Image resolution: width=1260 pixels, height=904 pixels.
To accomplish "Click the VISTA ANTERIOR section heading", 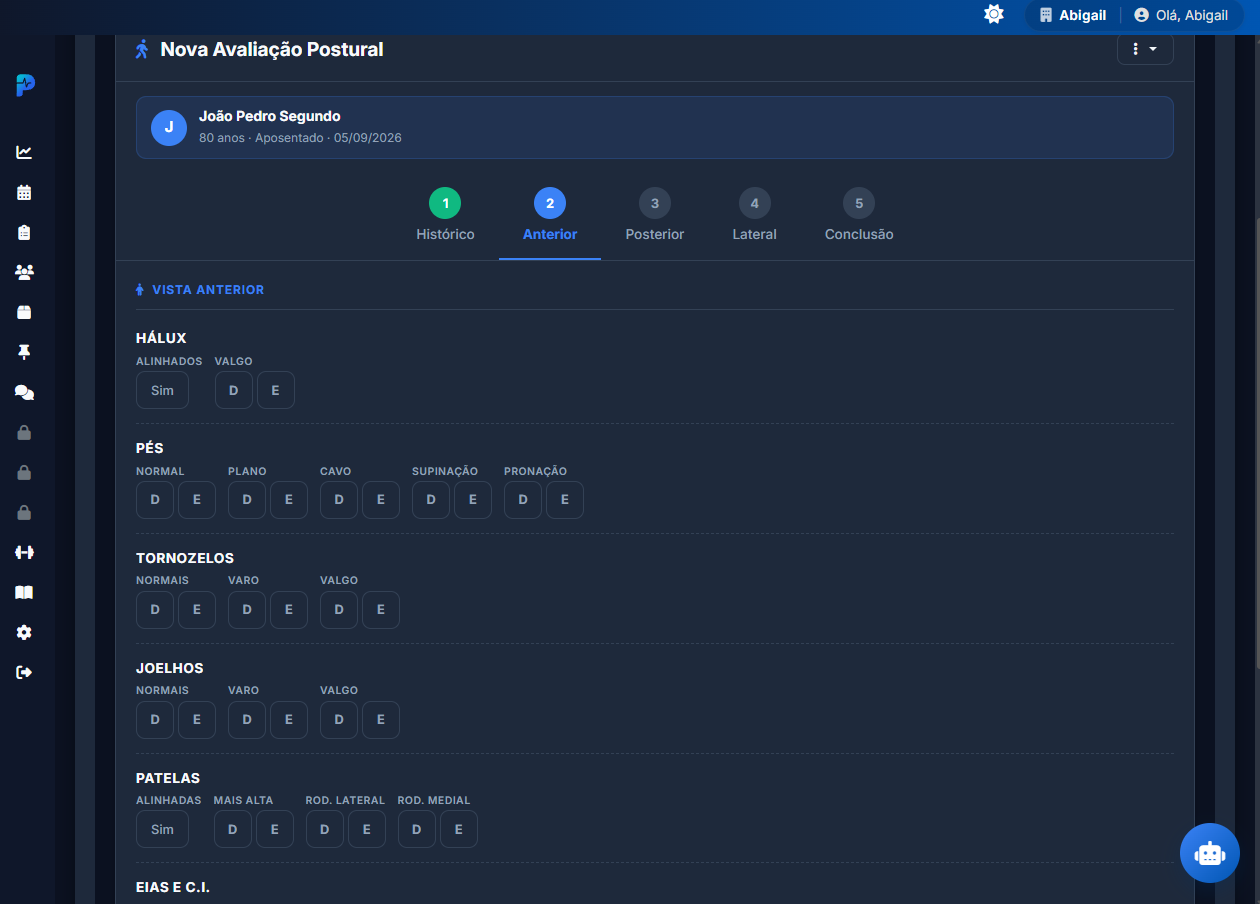I will pos(200,290).
